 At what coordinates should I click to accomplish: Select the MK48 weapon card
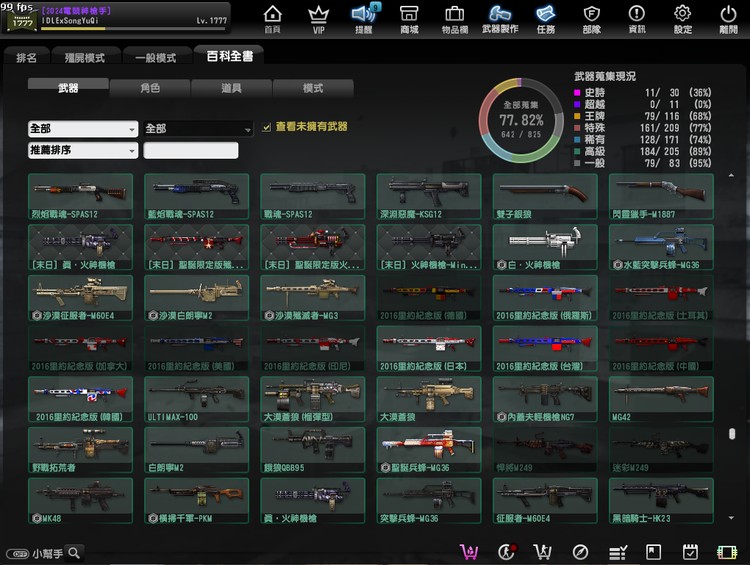[x=80, y=500]
